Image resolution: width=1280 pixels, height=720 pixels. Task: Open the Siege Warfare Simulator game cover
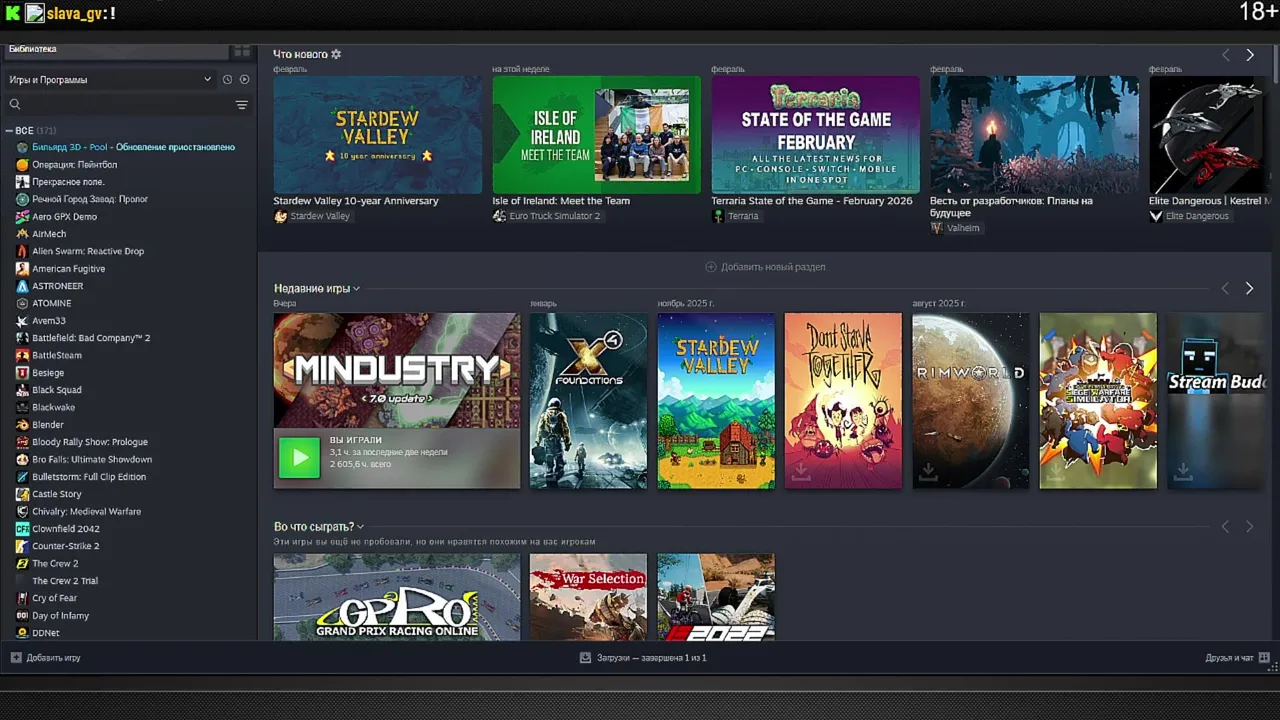(x=1098, y=401)
